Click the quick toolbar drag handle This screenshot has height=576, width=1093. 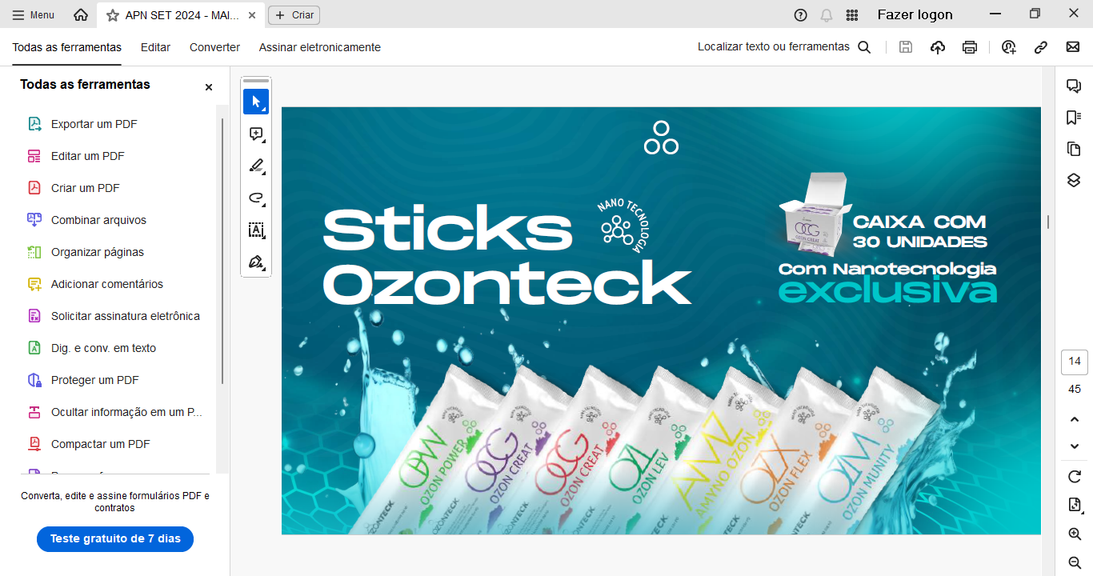point(256,81)
